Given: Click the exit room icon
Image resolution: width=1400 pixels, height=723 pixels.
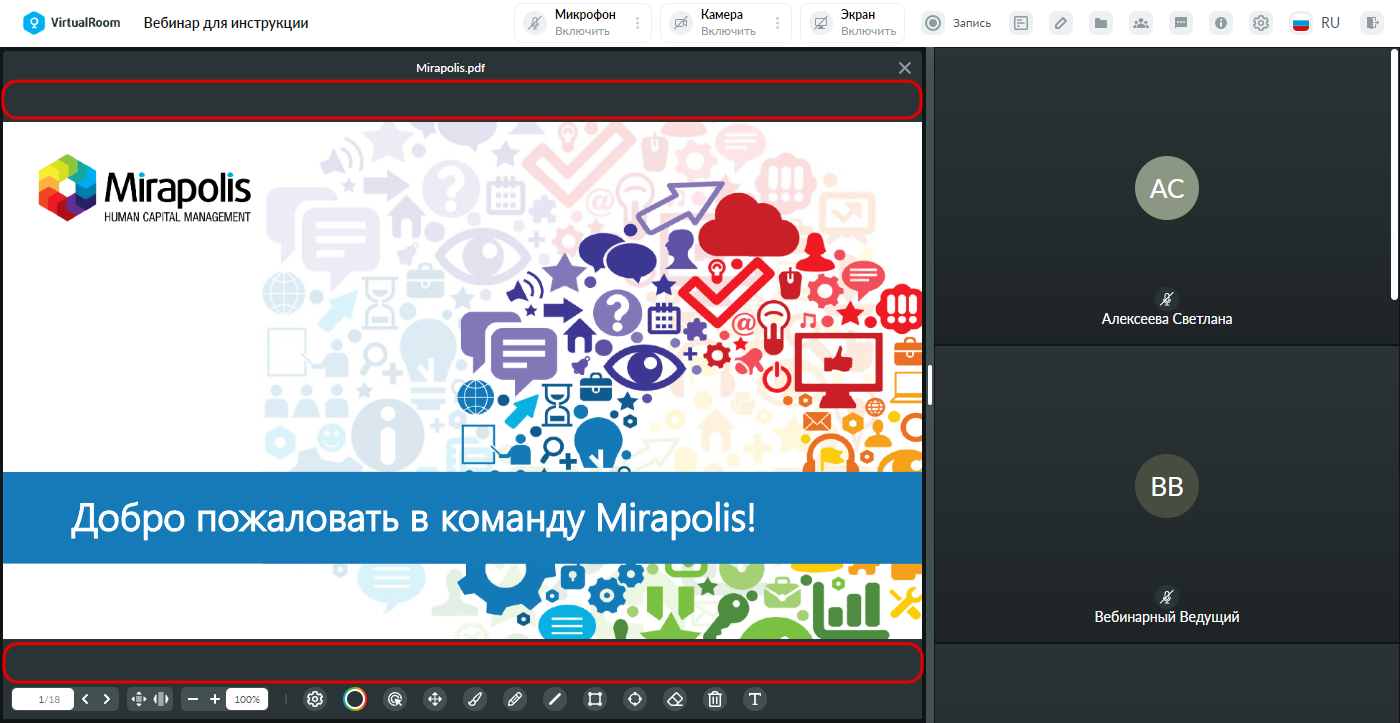Looking at the screenshot, I should coord(1371,23).
